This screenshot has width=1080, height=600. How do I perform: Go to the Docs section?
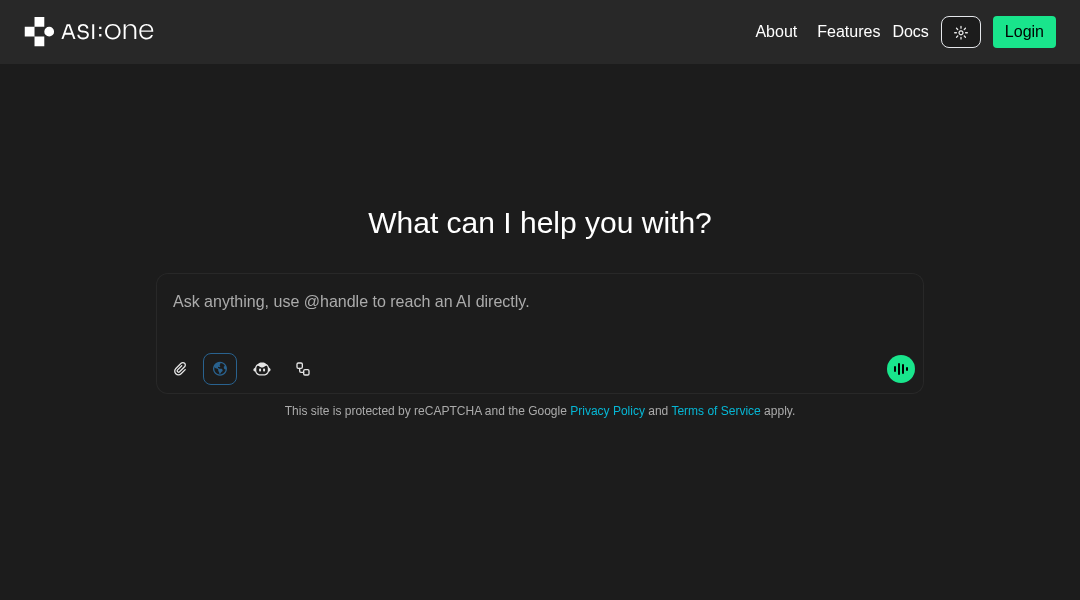point(910,32)
